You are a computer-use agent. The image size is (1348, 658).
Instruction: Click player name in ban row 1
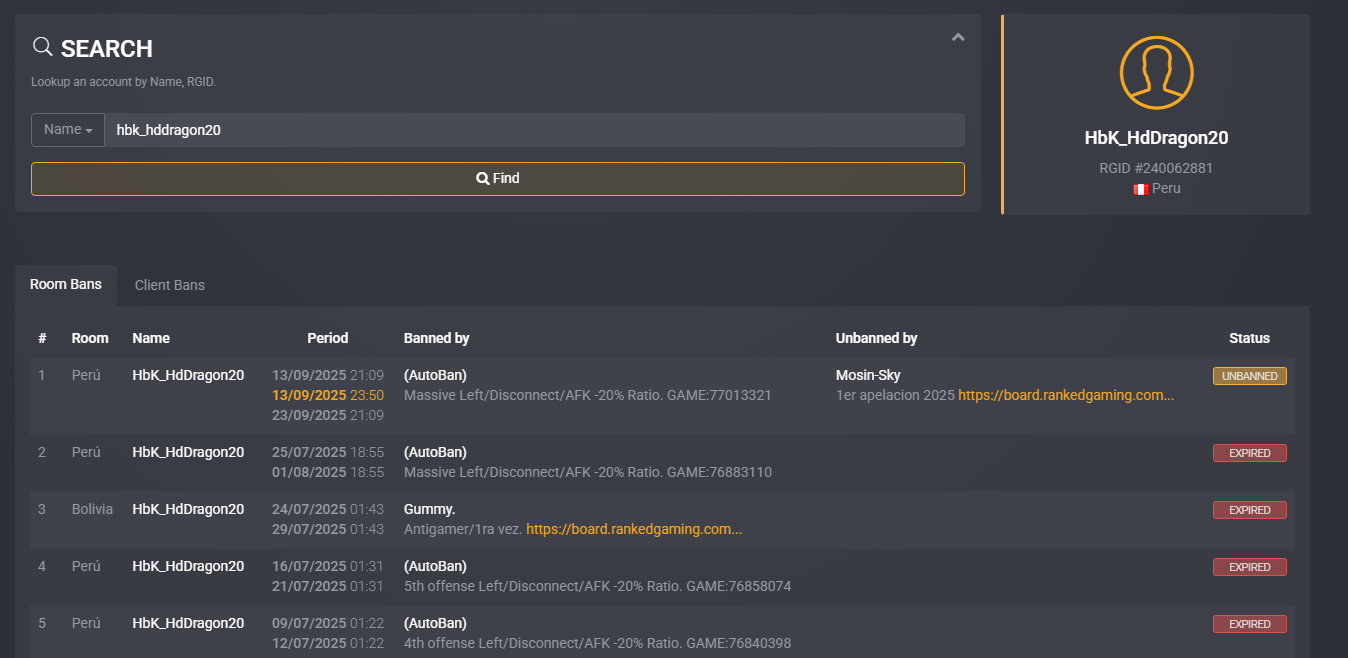point(188,375)
